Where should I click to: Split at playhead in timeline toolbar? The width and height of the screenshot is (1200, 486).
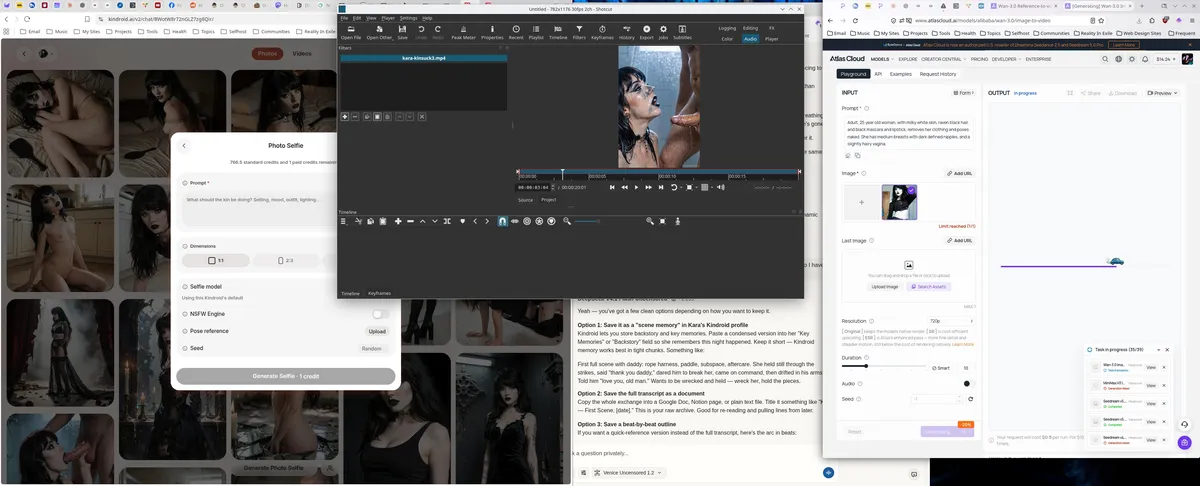coord(447,220)
